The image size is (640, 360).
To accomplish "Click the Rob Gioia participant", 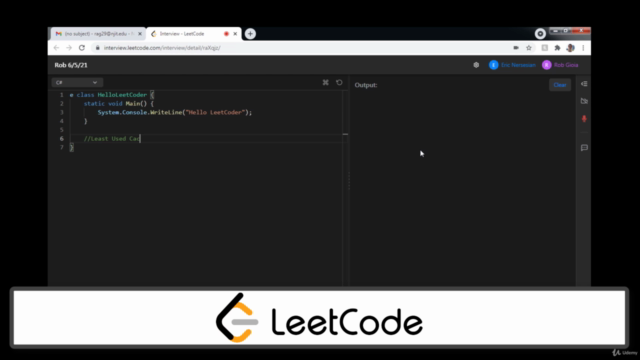I will pyautogui.click(x=560, y=65).
